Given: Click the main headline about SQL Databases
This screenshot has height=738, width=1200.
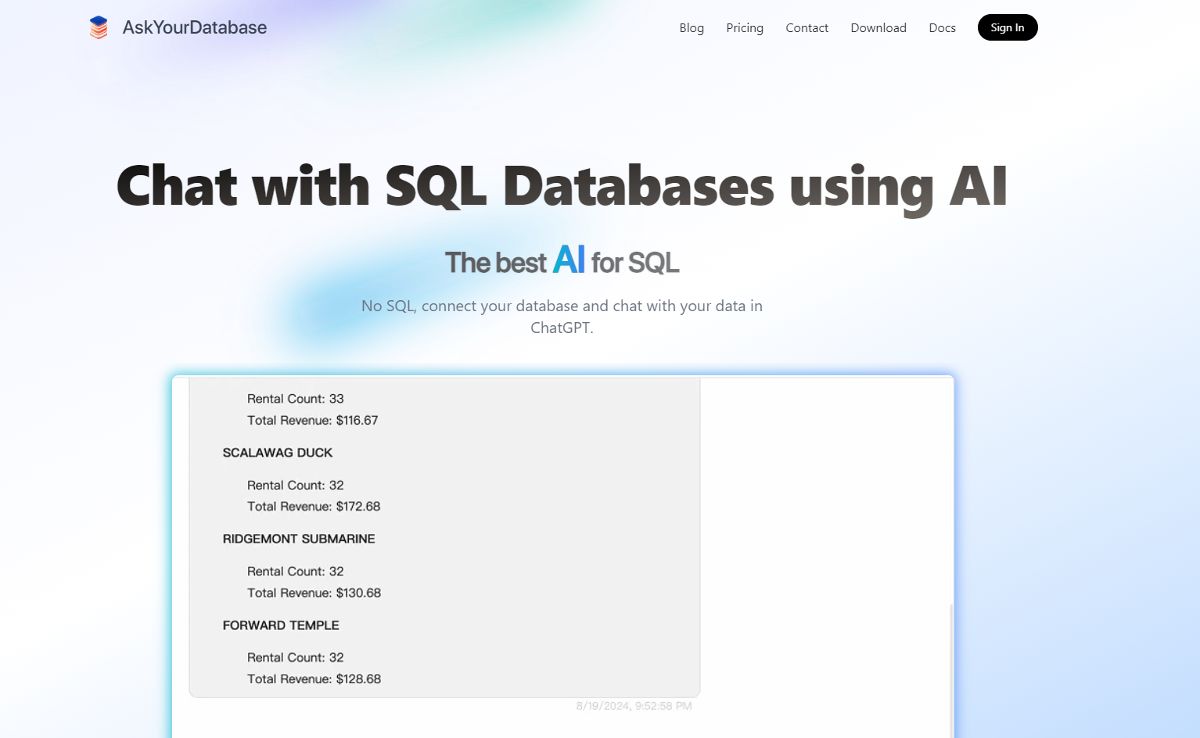Looking at the screenshot, I should click(562, 186).
